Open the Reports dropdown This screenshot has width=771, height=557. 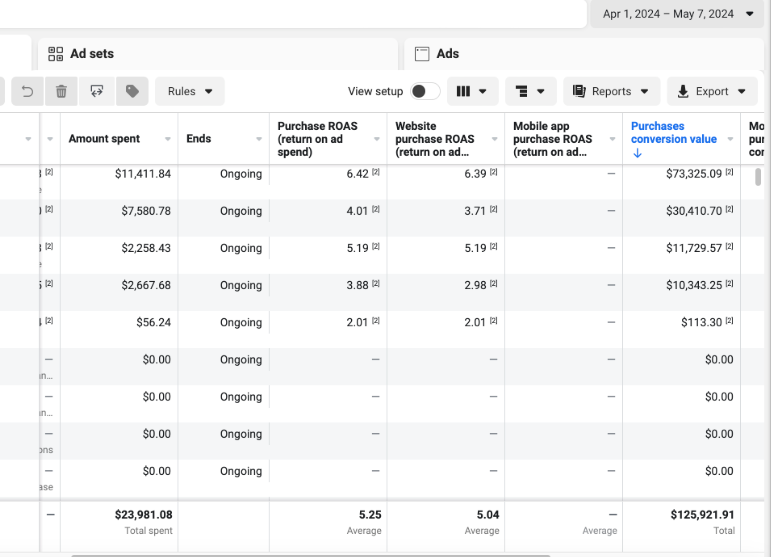pyautogui.click(x=611, y=91)
